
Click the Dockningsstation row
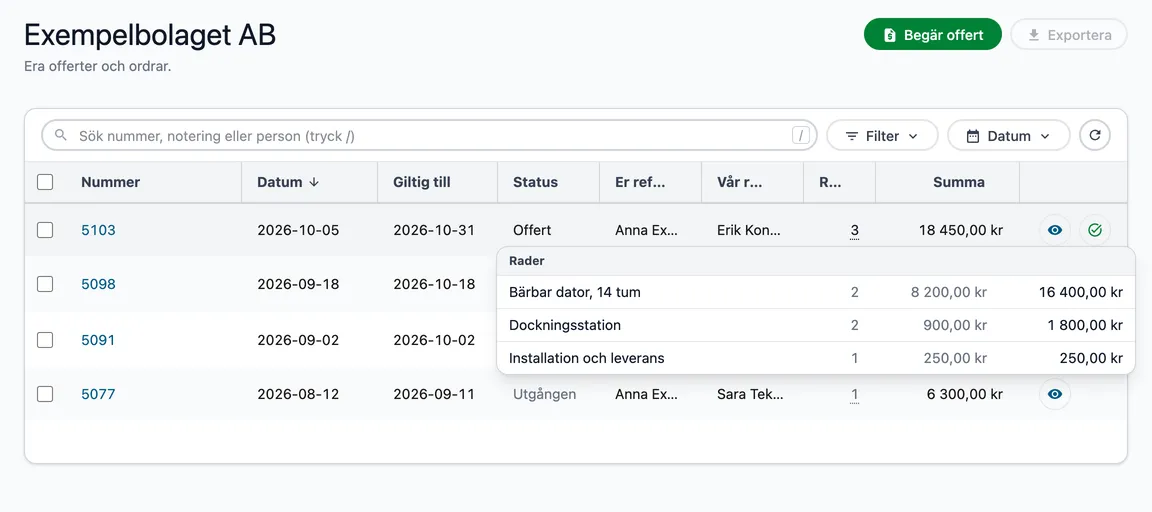816,325
